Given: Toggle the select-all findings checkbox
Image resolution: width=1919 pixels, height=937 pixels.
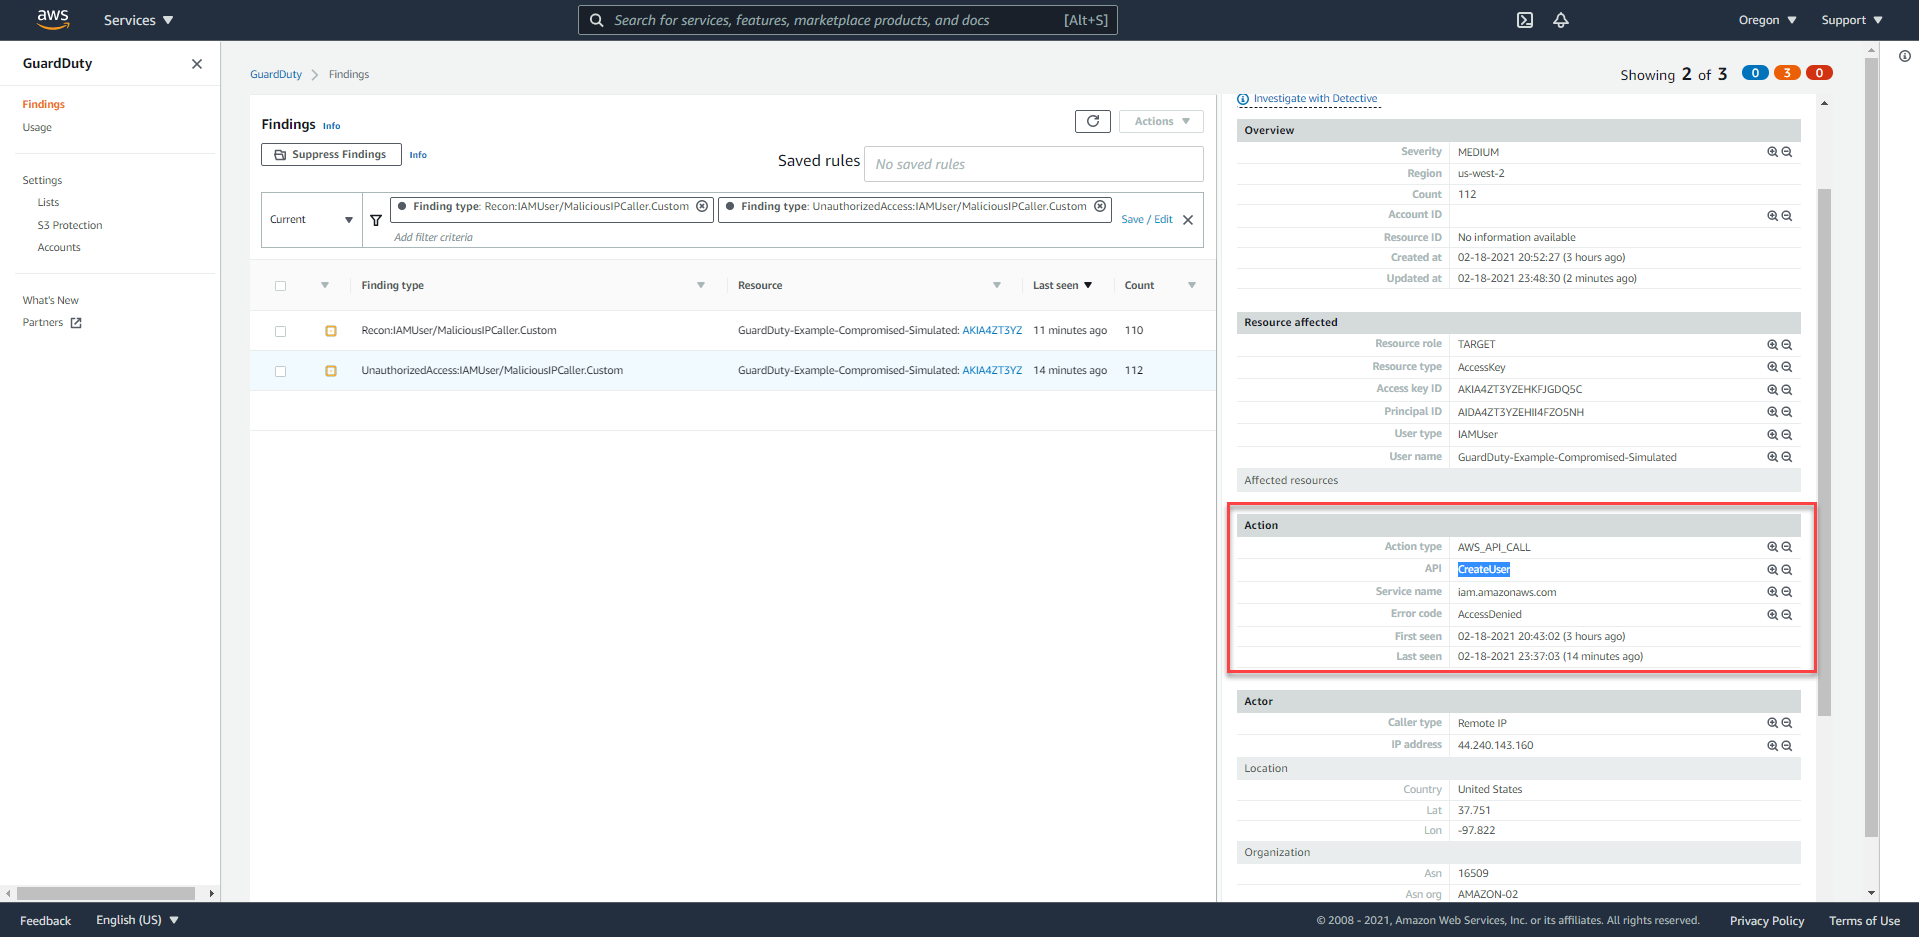Looking at the screenshot, I should pos(280,286).
